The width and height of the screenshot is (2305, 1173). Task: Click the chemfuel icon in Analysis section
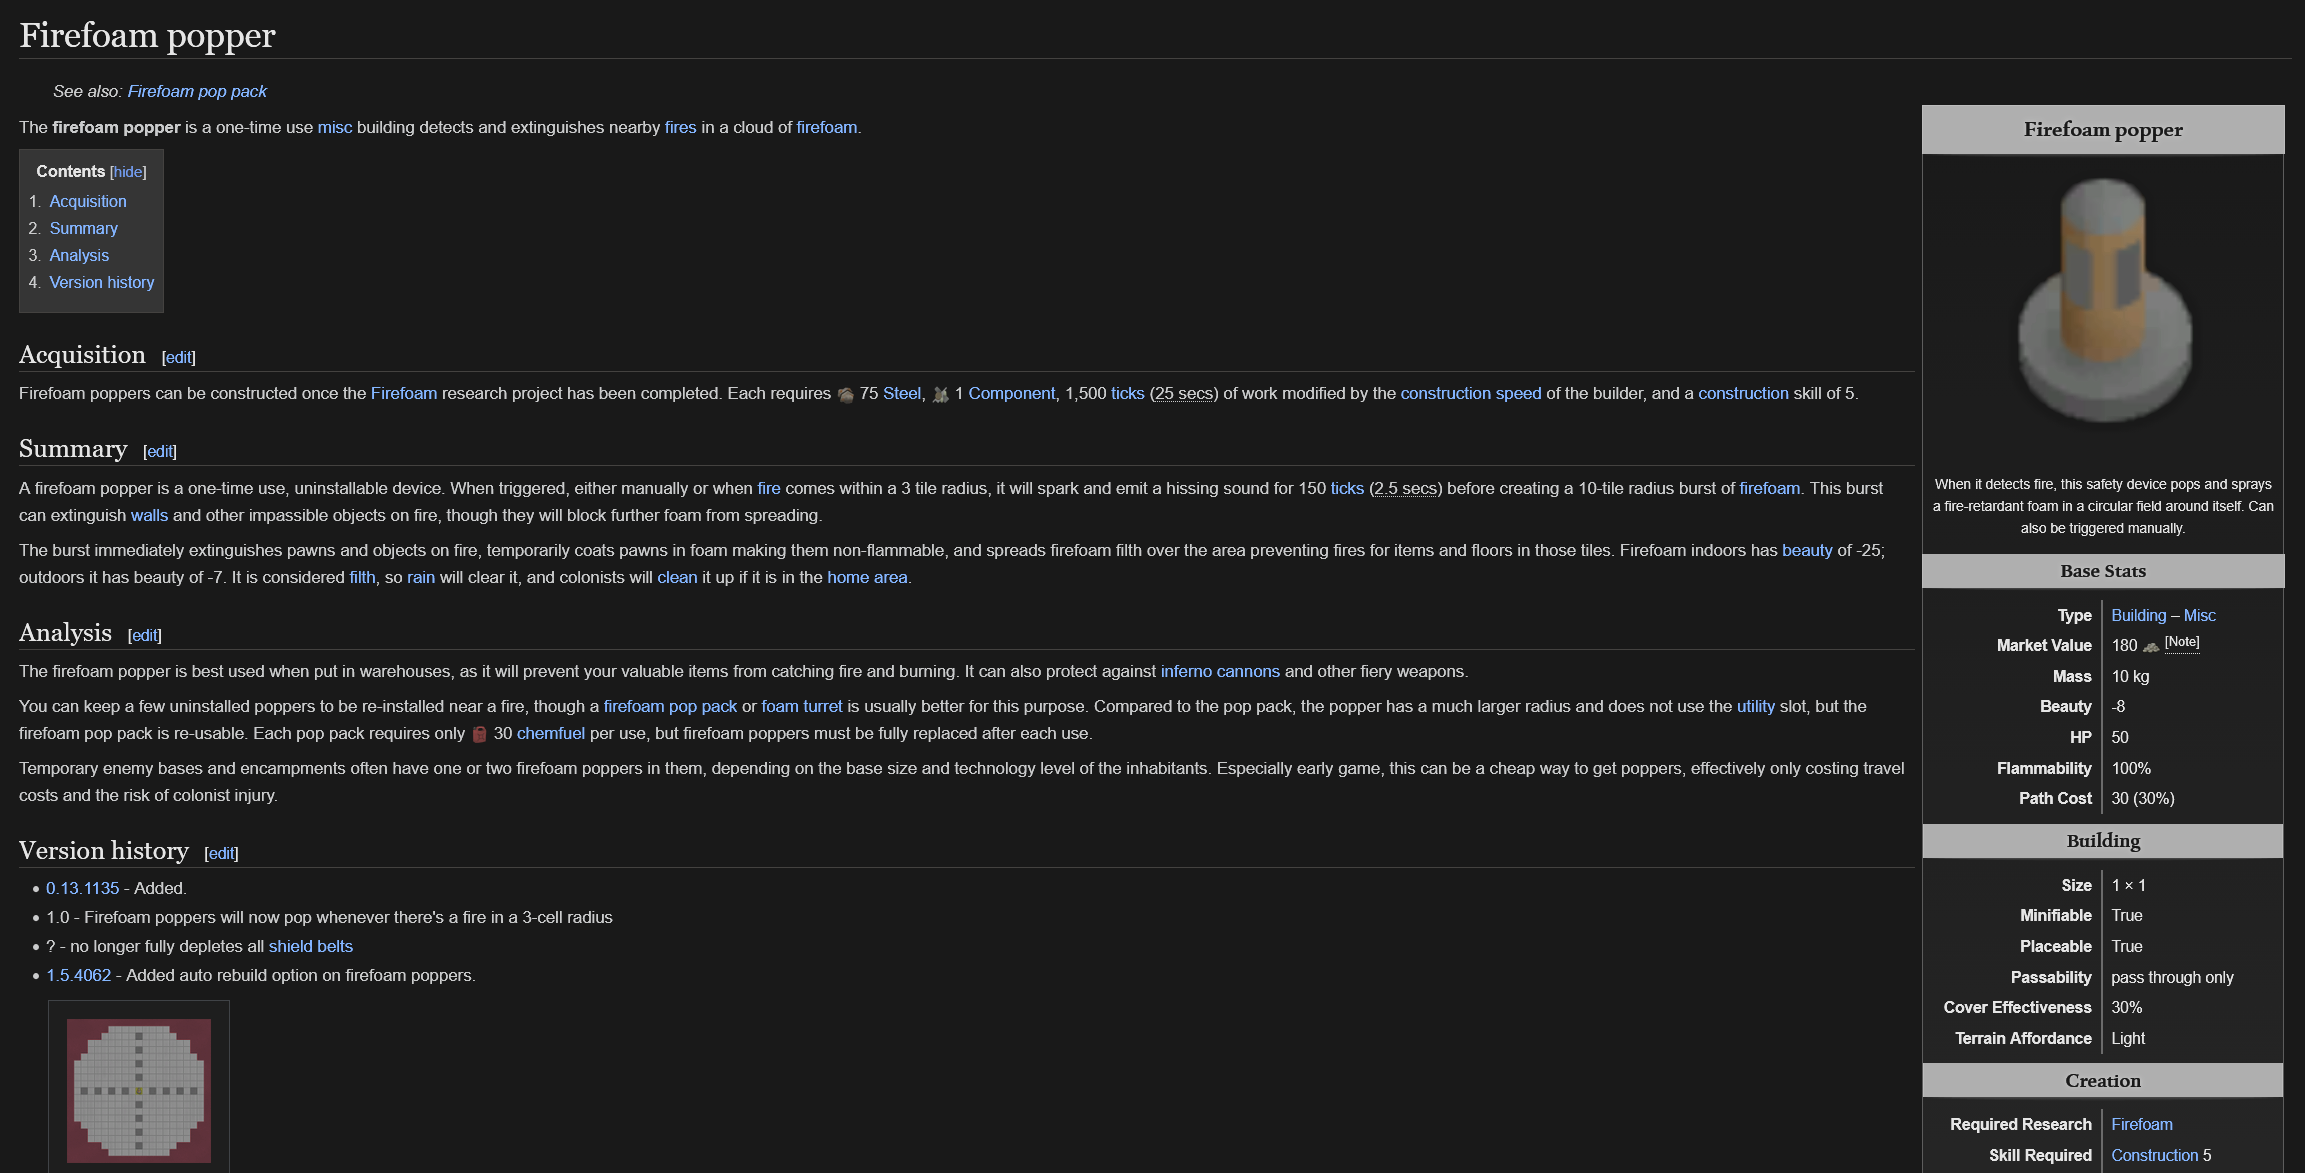pyautogui.click(x=479, y=734)
